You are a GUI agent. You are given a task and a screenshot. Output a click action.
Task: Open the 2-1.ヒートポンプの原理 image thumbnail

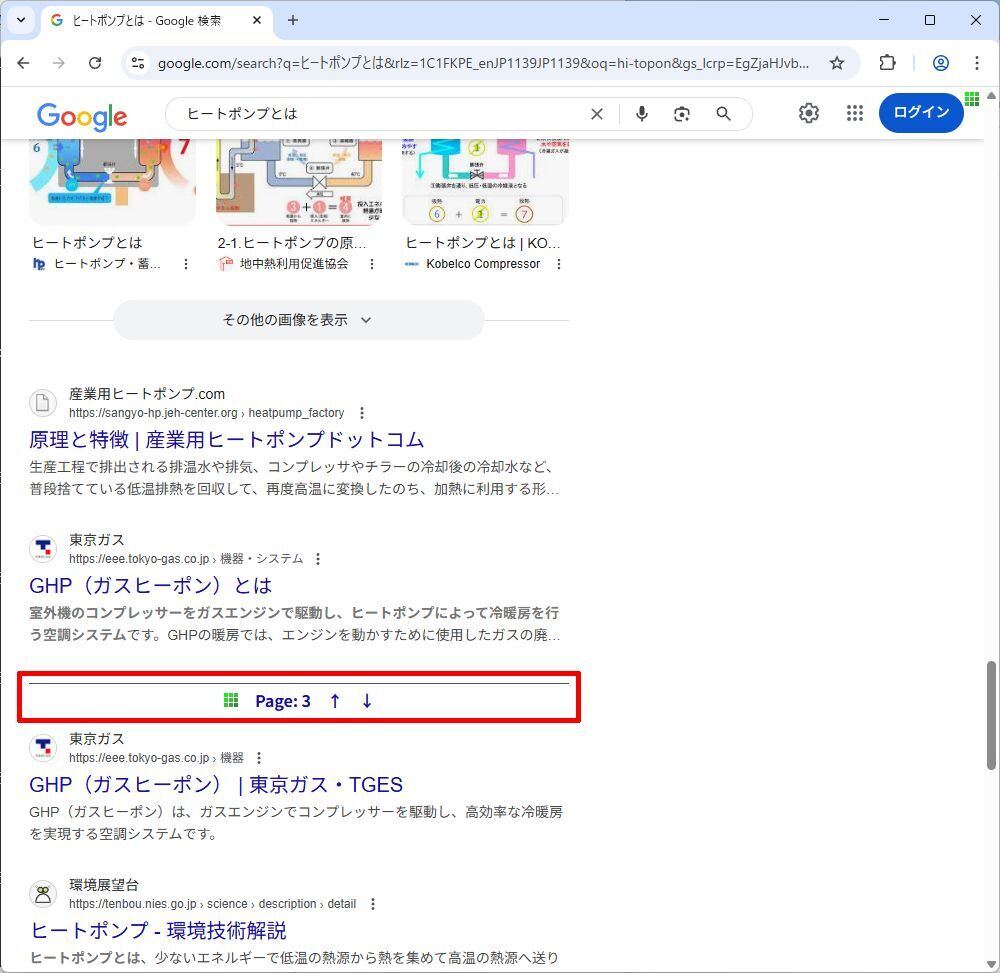[299, 182]
